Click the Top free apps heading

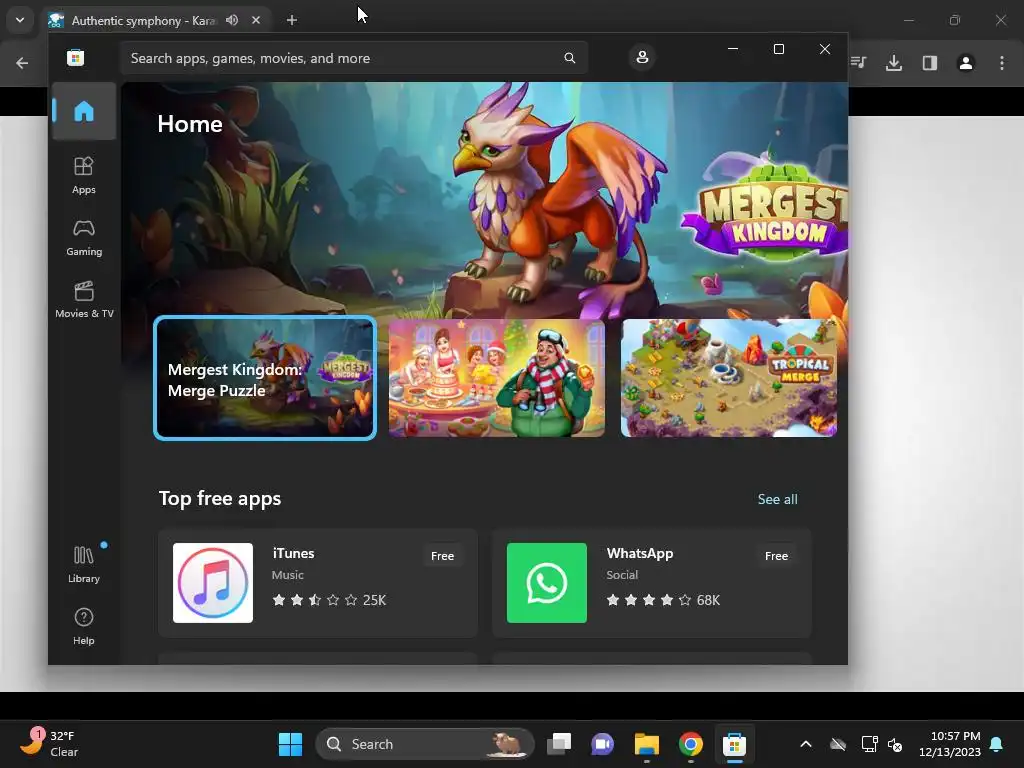click(x=220, y=498)
